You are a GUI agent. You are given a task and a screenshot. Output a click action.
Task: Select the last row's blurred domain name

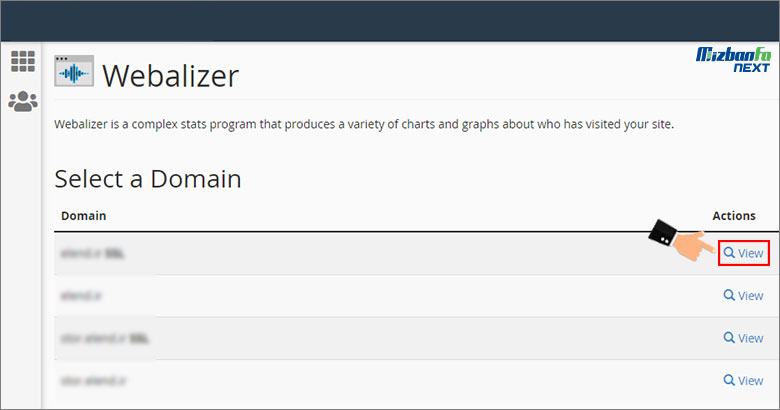pos(94,381)
